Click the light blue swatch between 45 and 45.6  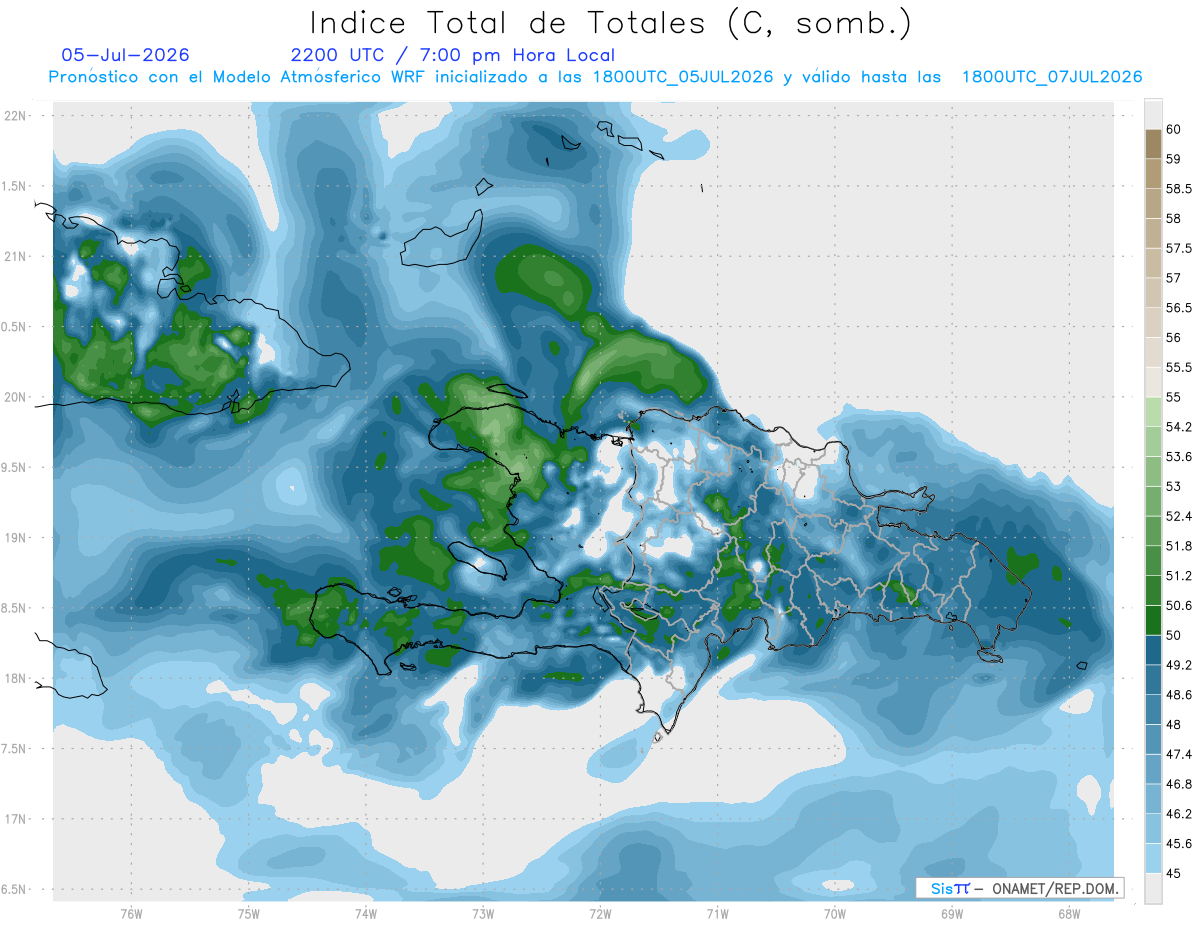coord(1153,858)
